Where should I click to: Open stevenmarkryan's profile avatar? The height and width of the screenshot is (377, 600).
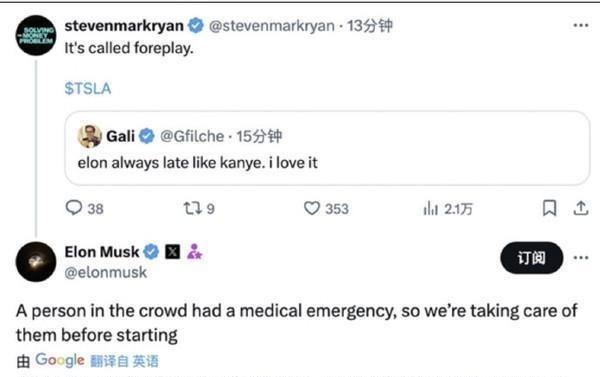(36, 35)
